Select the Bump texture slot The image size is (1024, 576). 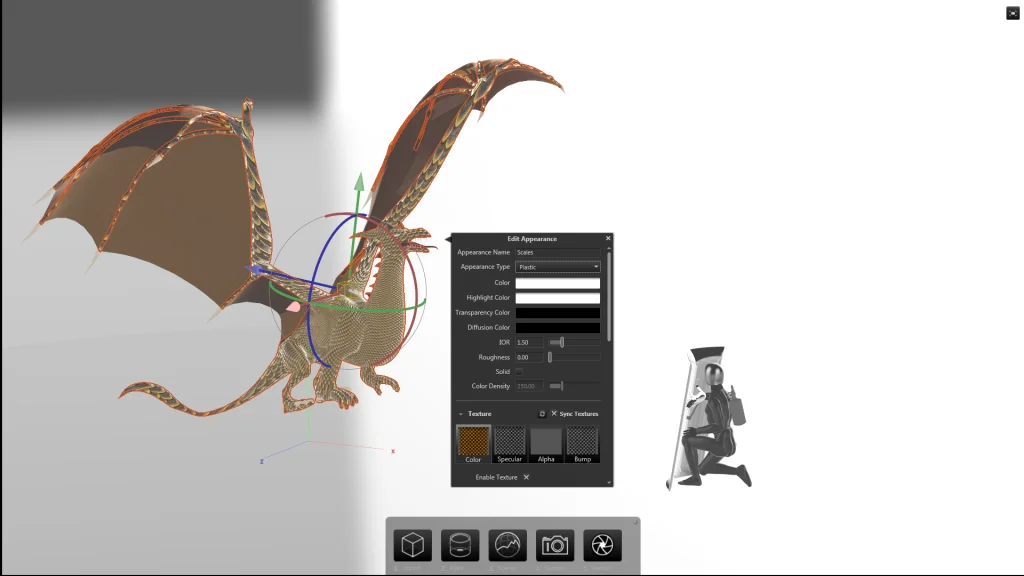582,441
